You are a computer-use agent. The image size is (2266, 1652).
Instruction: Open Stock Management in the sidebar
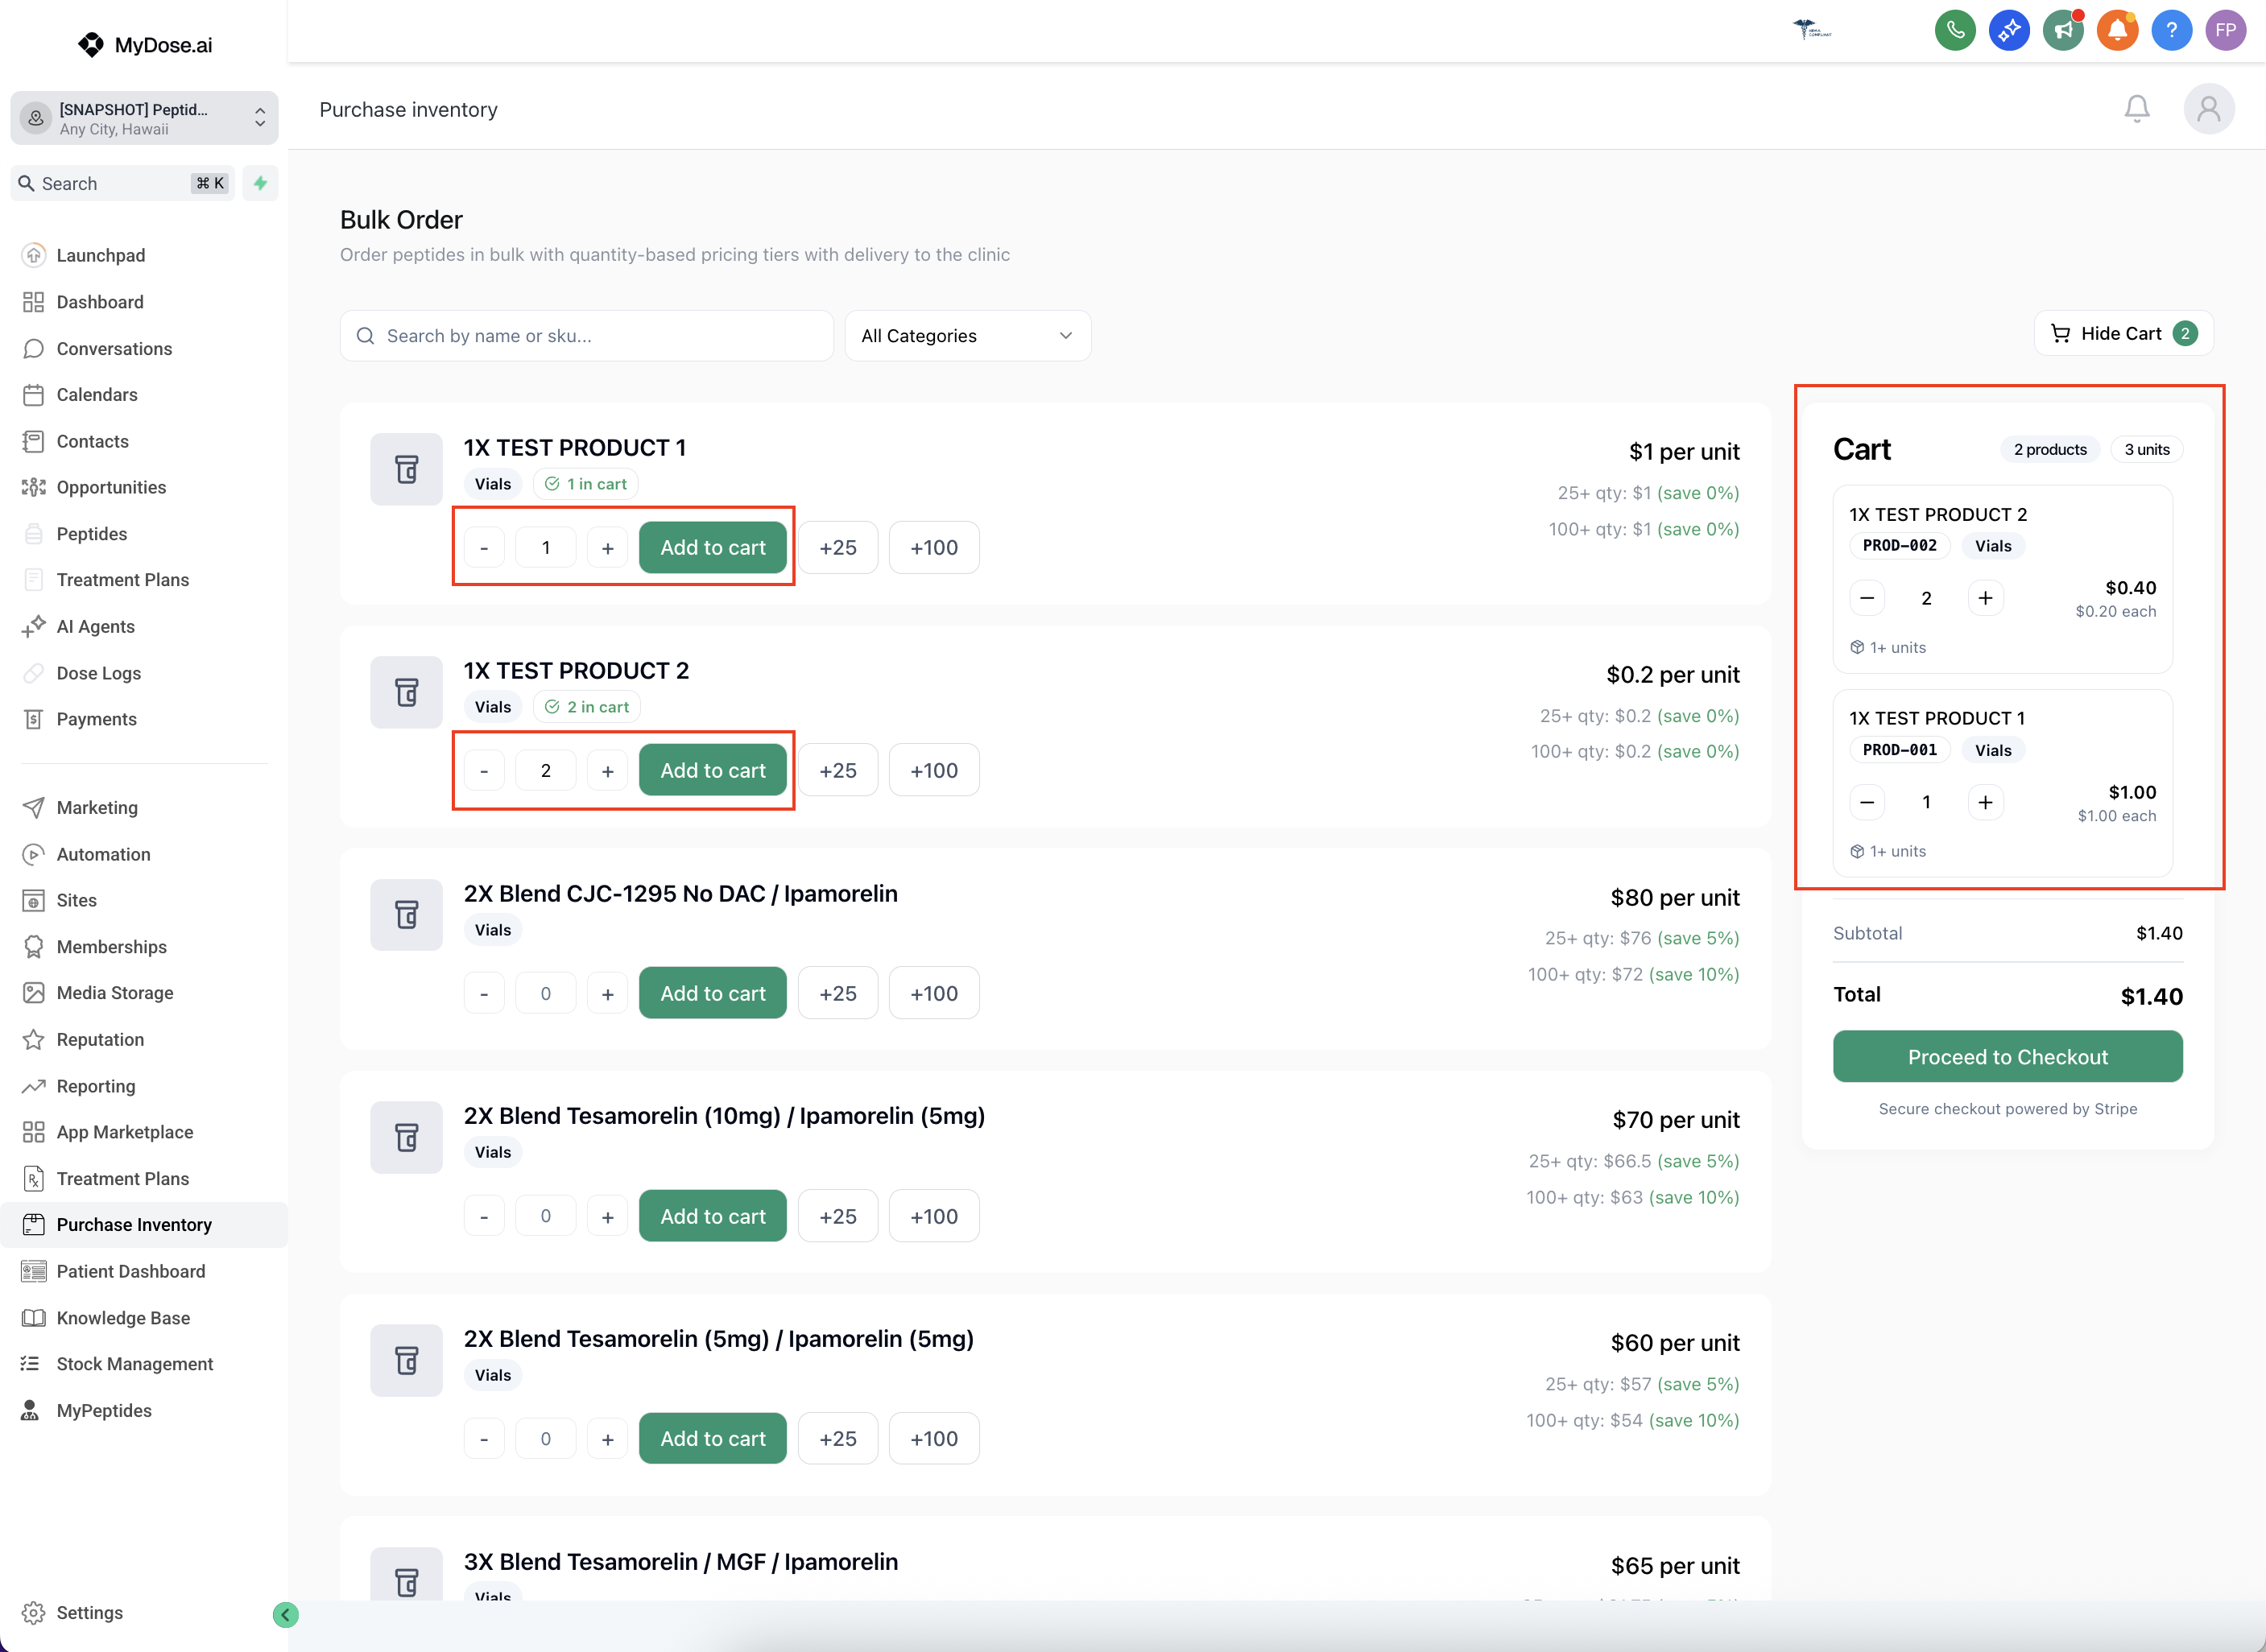click(134, 1364)
